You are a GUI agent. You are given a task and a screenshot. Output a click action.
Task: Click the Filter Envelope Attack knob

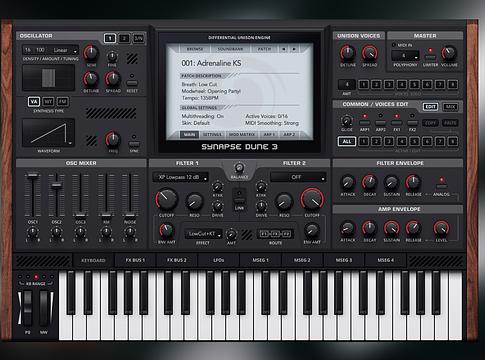click(348, 183)
